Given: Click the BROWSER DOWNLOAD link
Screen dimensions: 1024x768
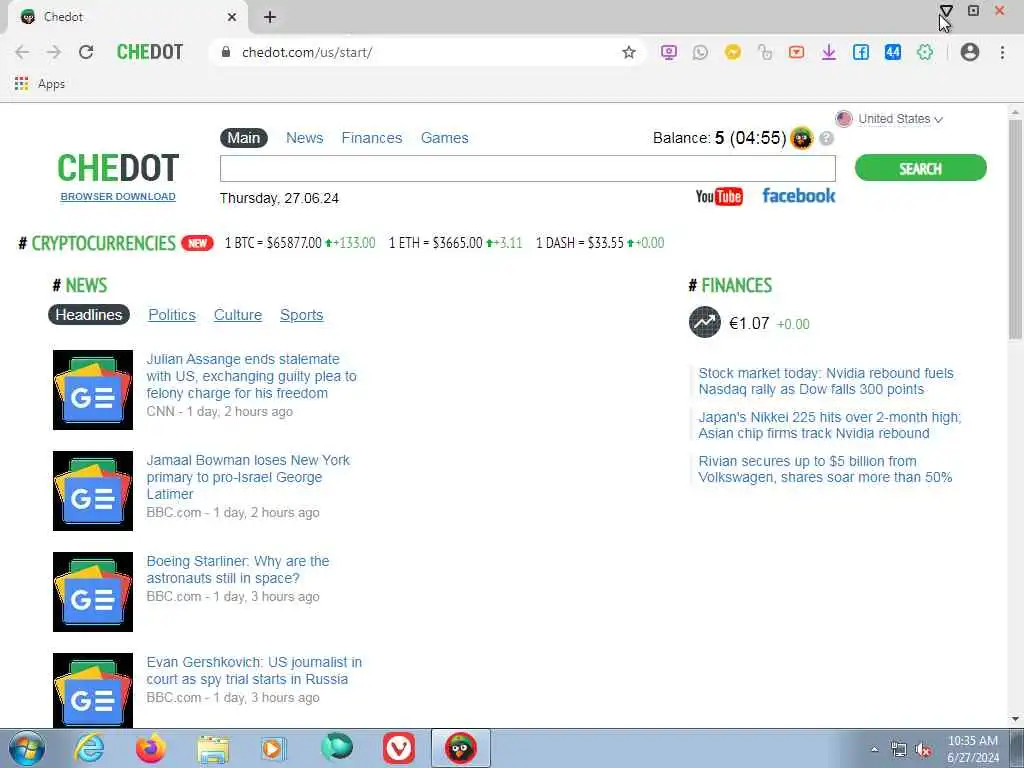Looking at the screenshot, I should [x=118, y=196].
